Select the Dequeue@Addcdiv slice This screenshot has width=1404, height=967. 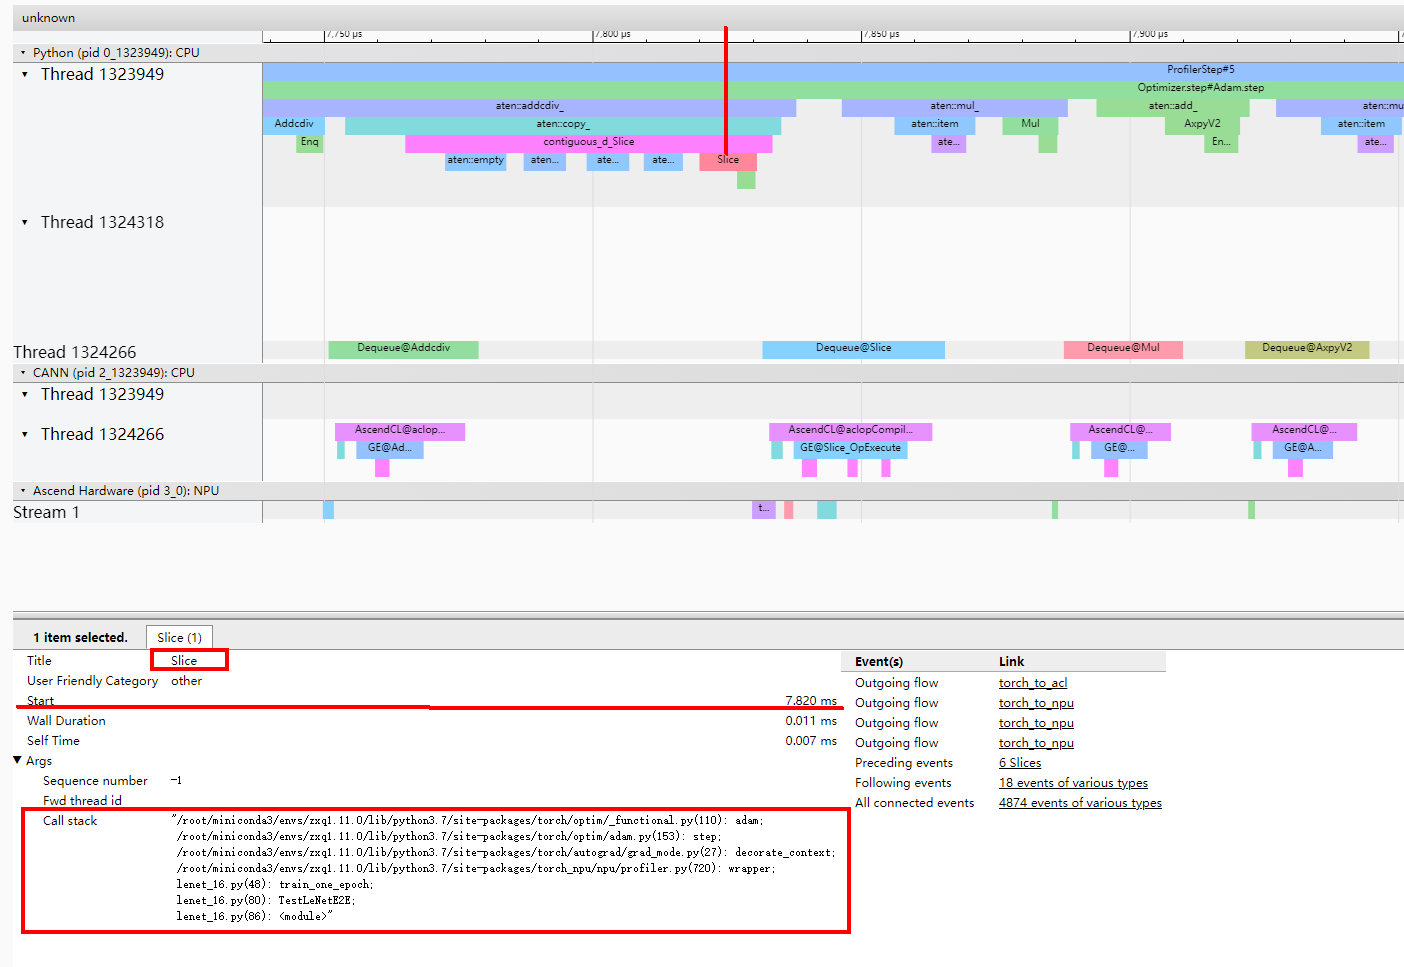tap(403, 349)
